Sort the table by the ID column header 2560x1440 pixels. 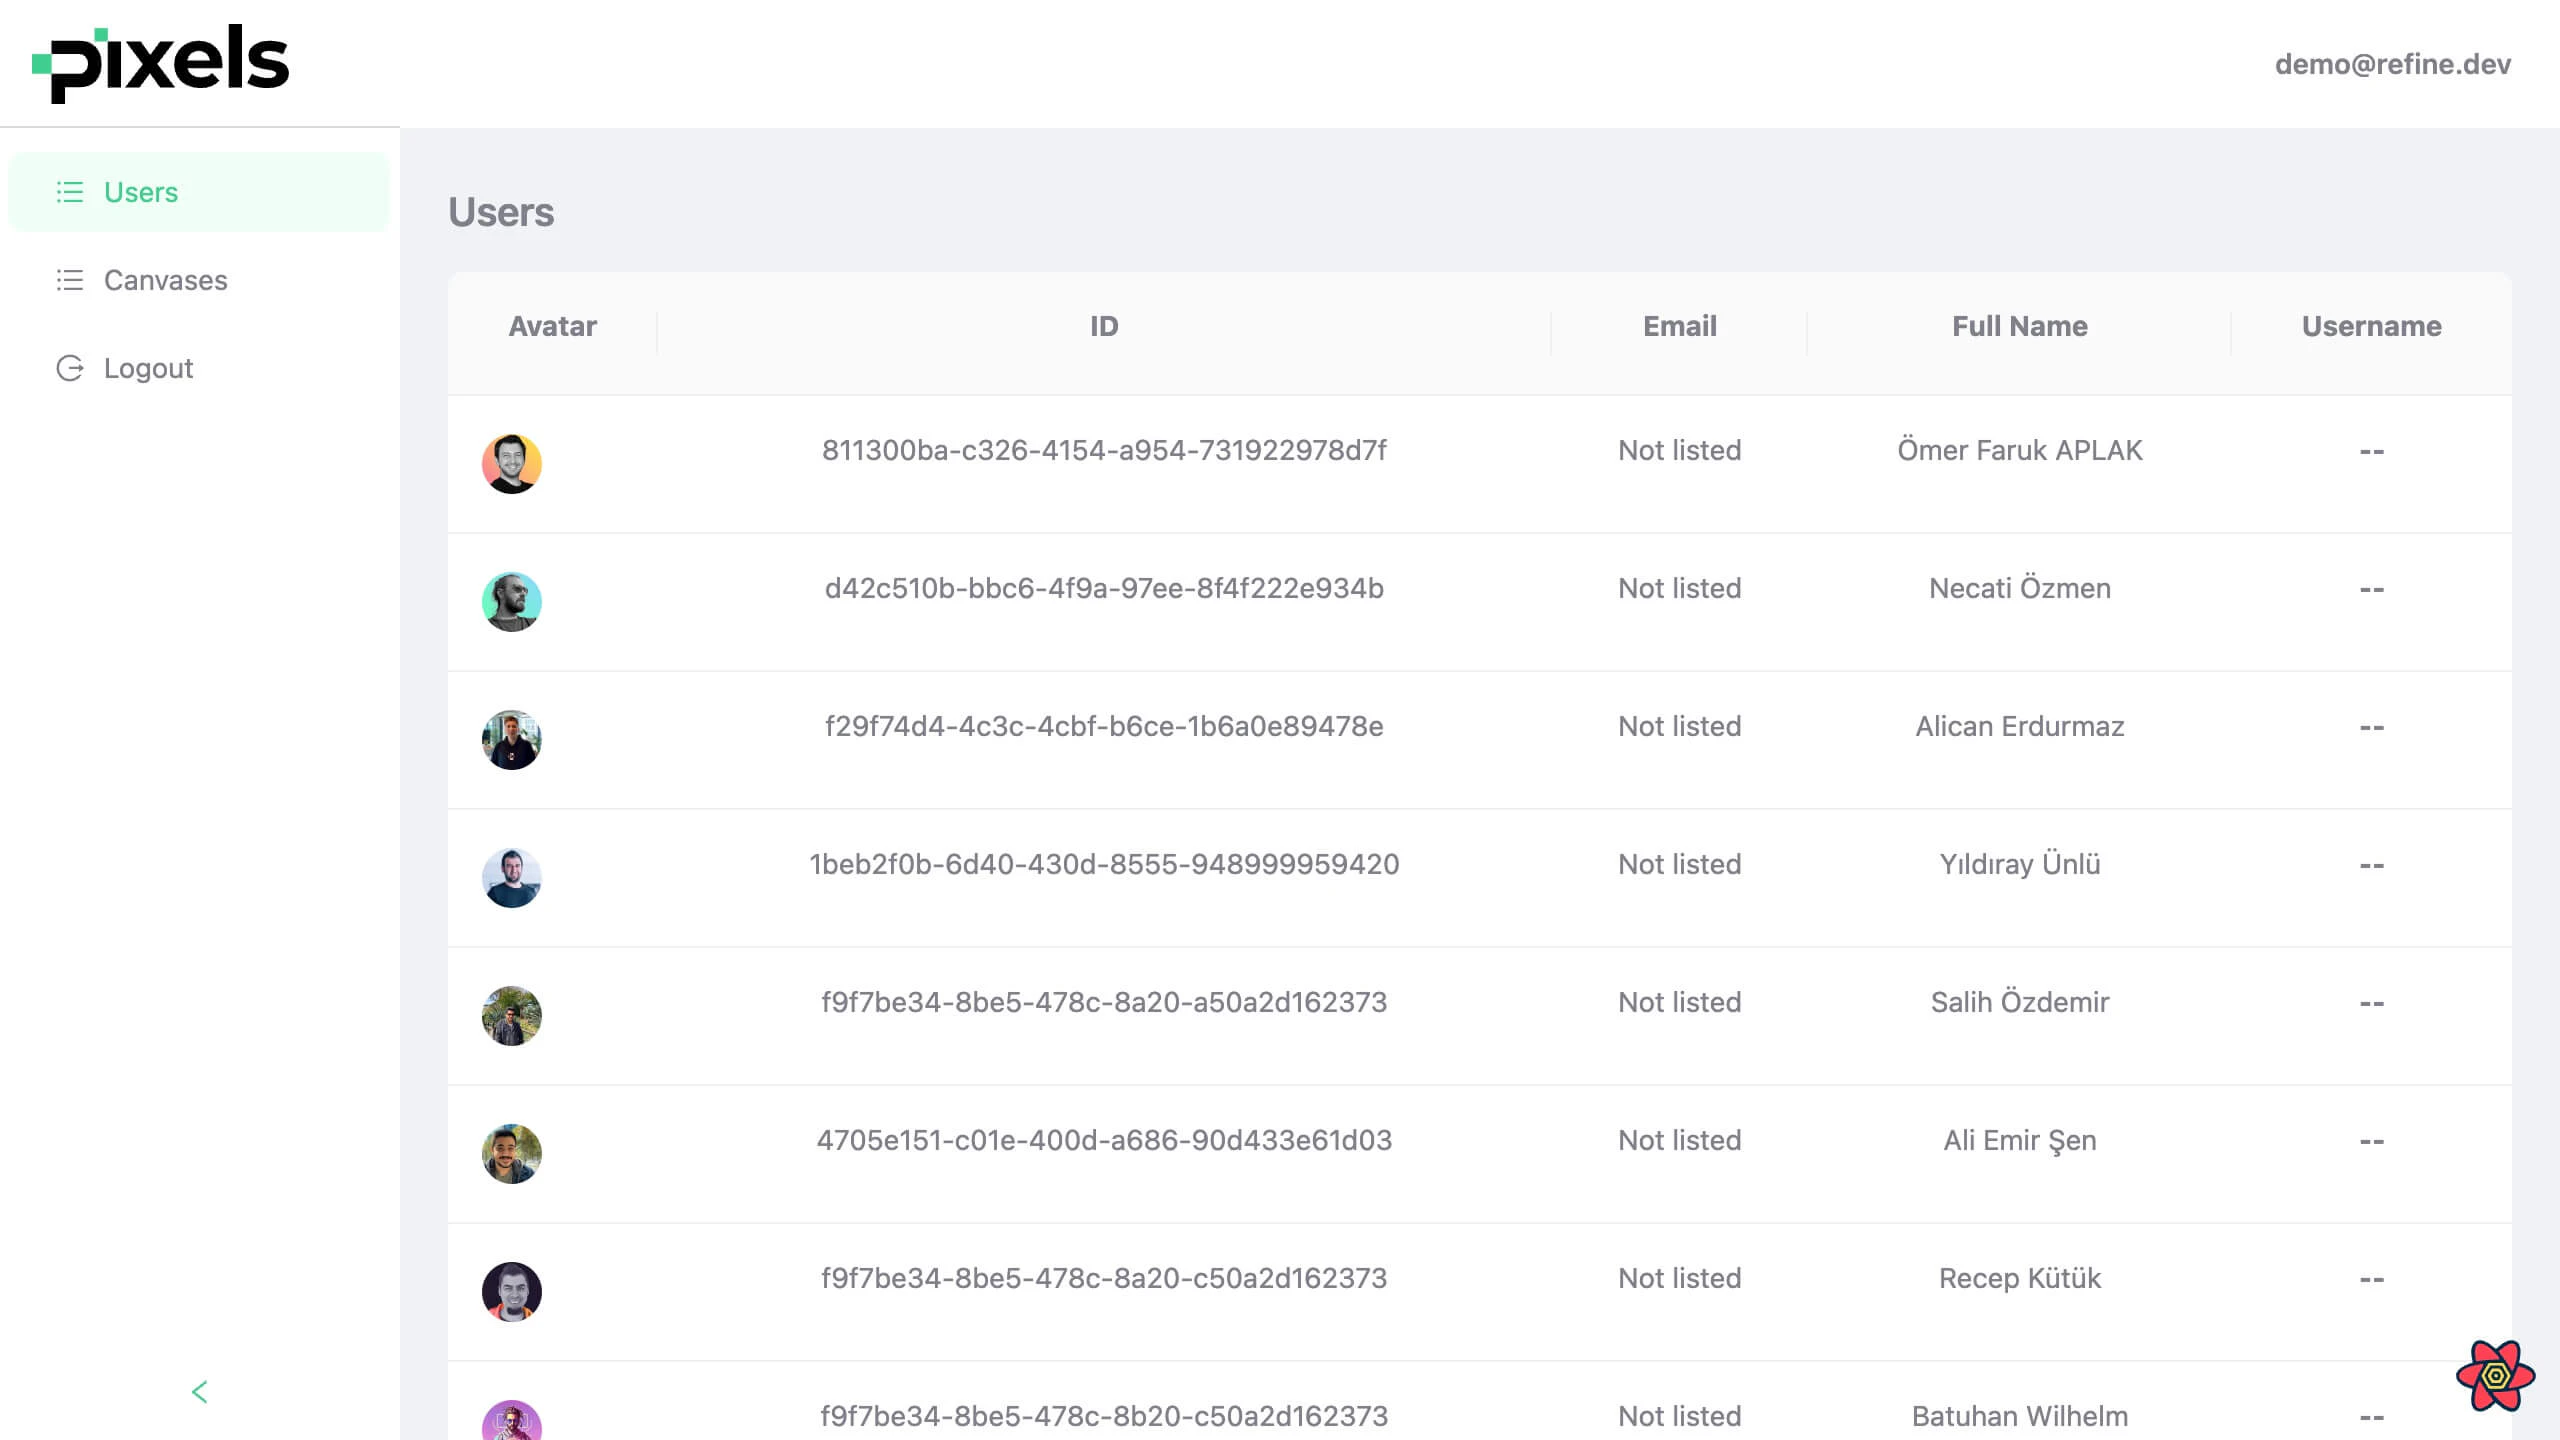1103,325
